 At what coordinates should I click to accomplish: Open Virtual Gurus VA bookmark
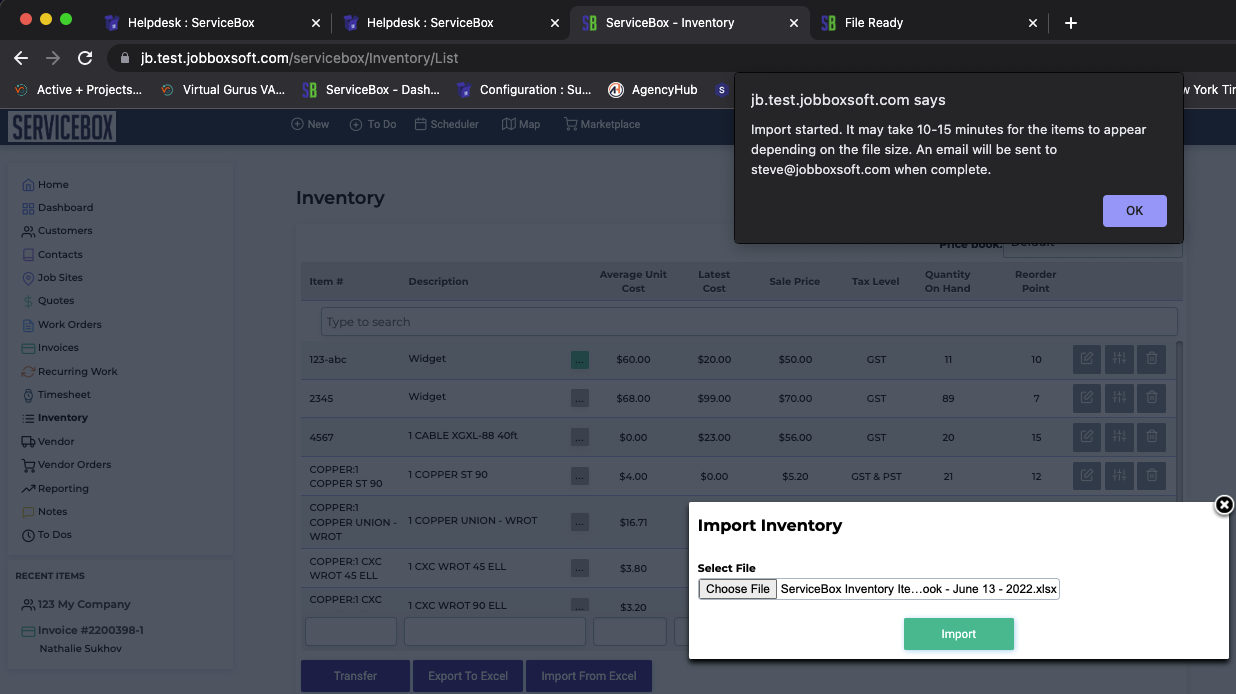click(222, 89)
